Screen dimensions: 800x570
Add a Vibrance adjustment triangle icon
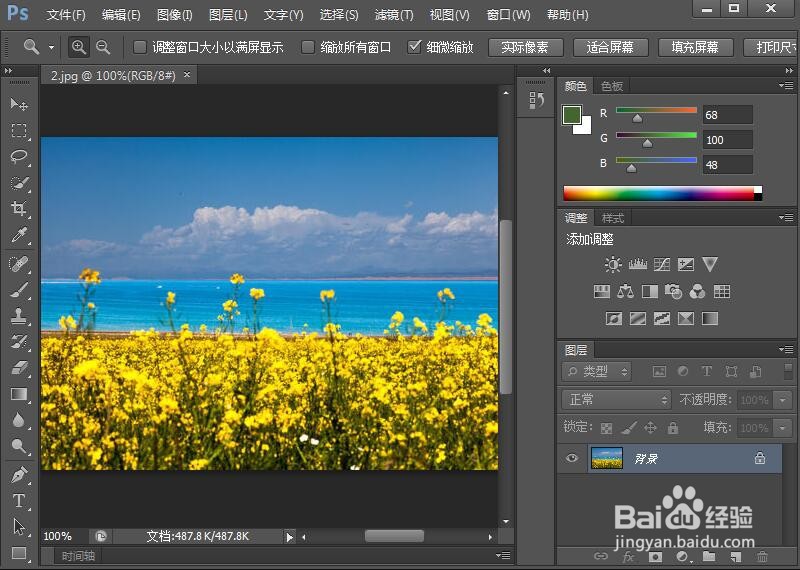pyautogui.click(x=710, y=264)
